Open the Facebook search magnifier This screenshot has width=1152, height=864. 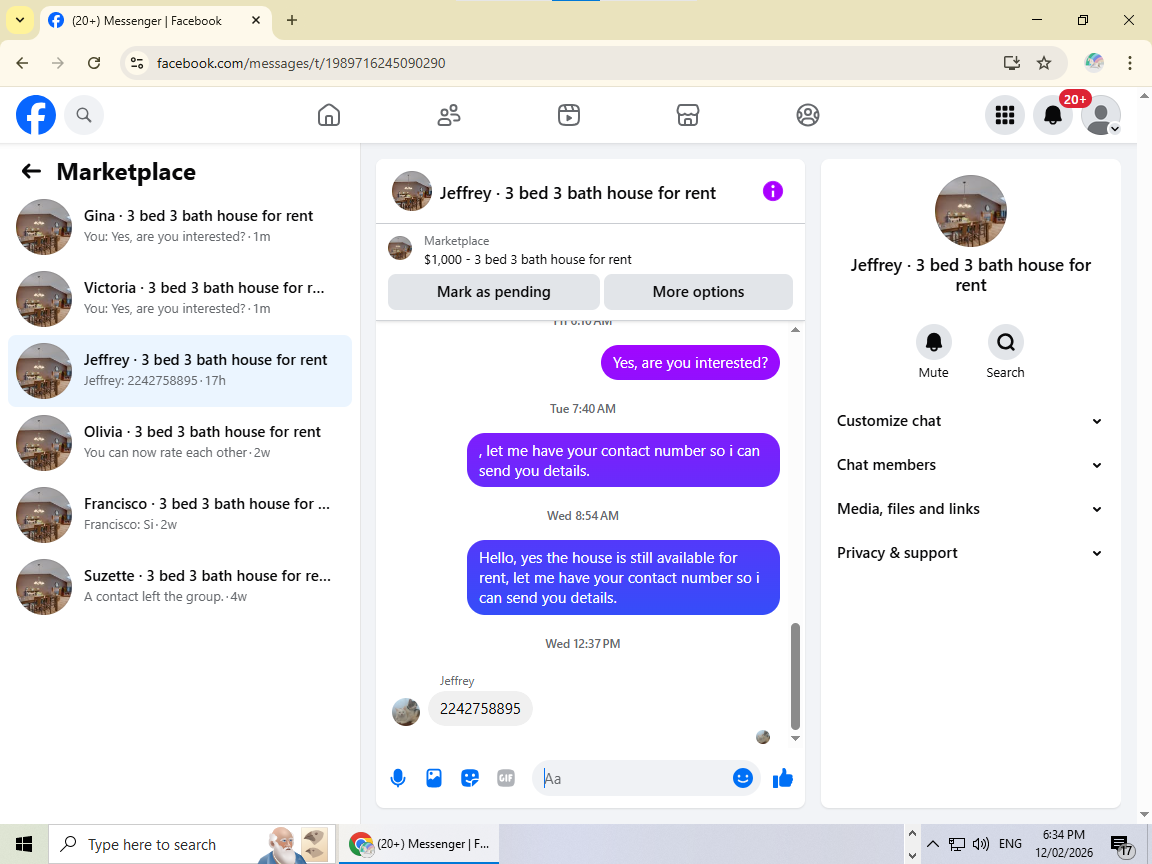(x=84, y=115)
